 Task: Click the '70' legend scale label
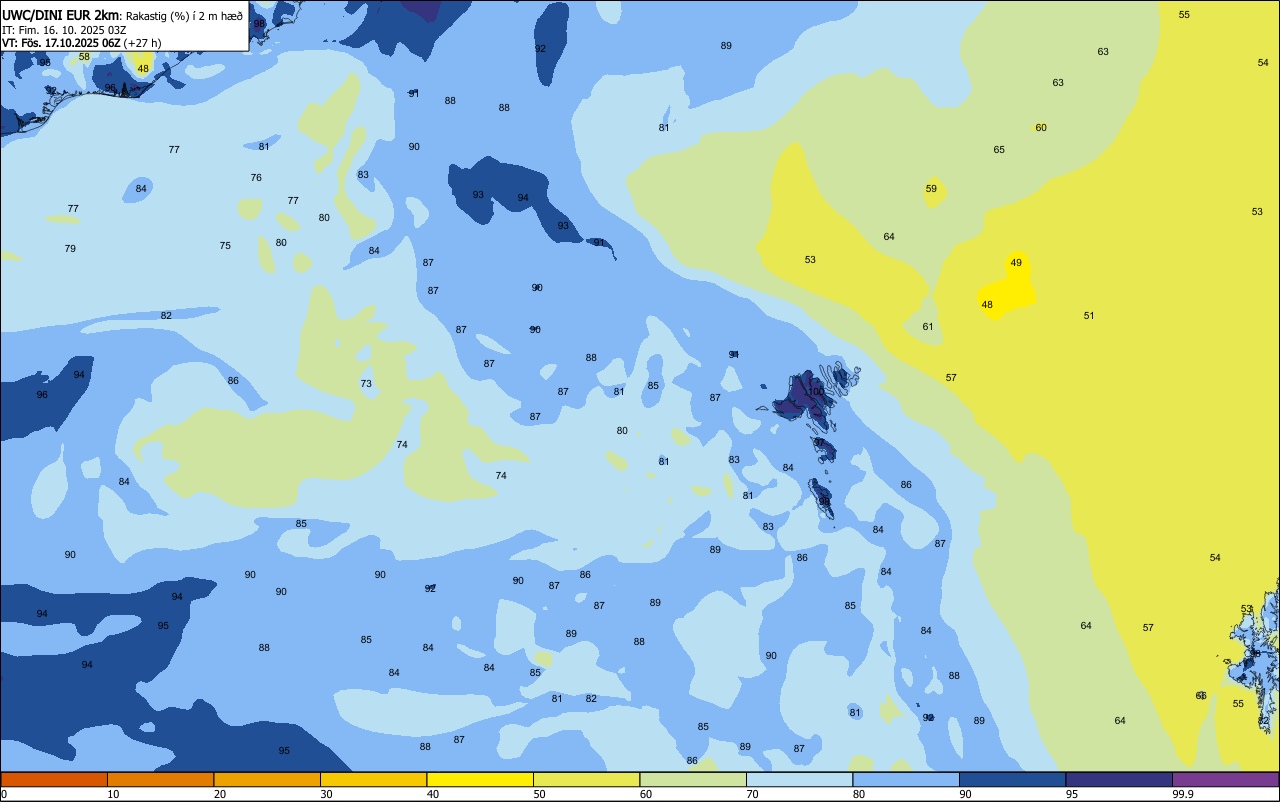pyautogui.click(x=752, y=794)
